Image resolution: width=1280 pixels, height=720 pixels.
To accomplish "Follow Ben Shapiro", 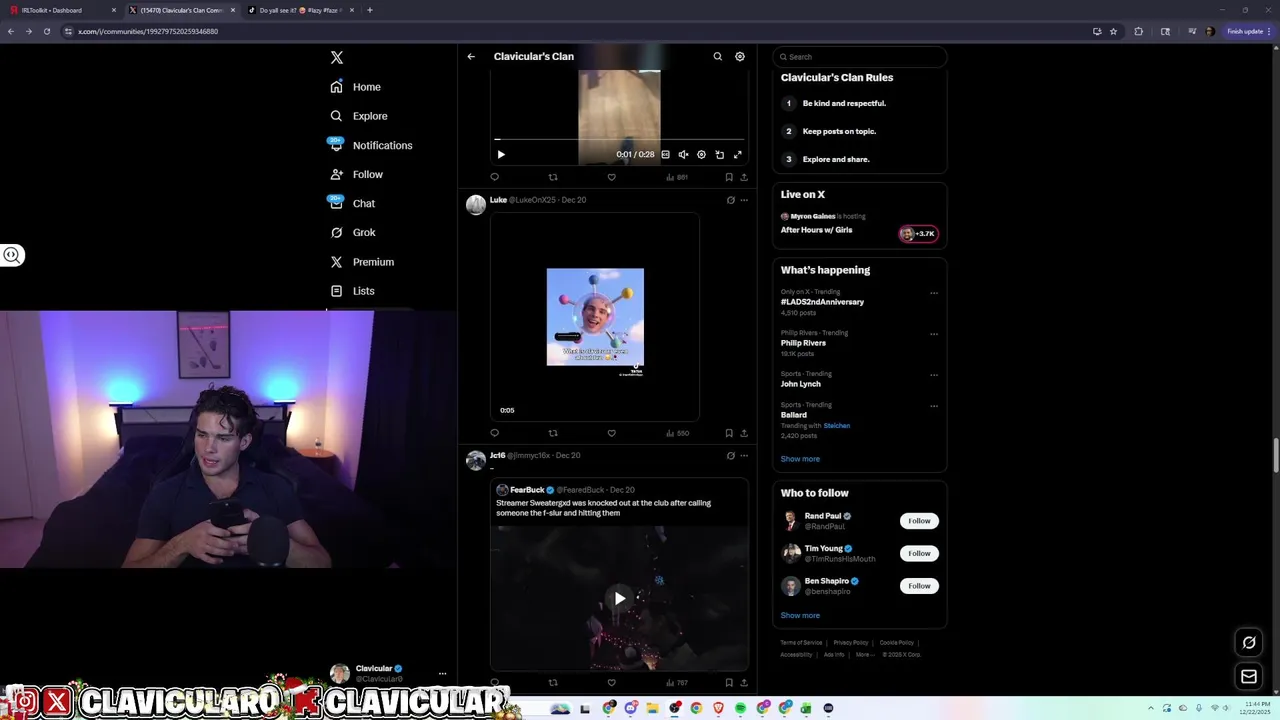I will (x=919, y=586).
